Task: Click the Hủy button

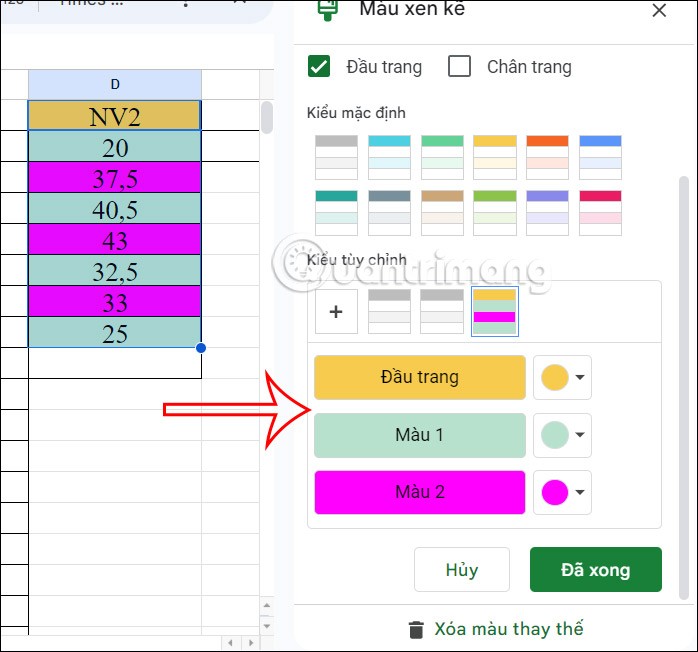Action: (461, 570)
